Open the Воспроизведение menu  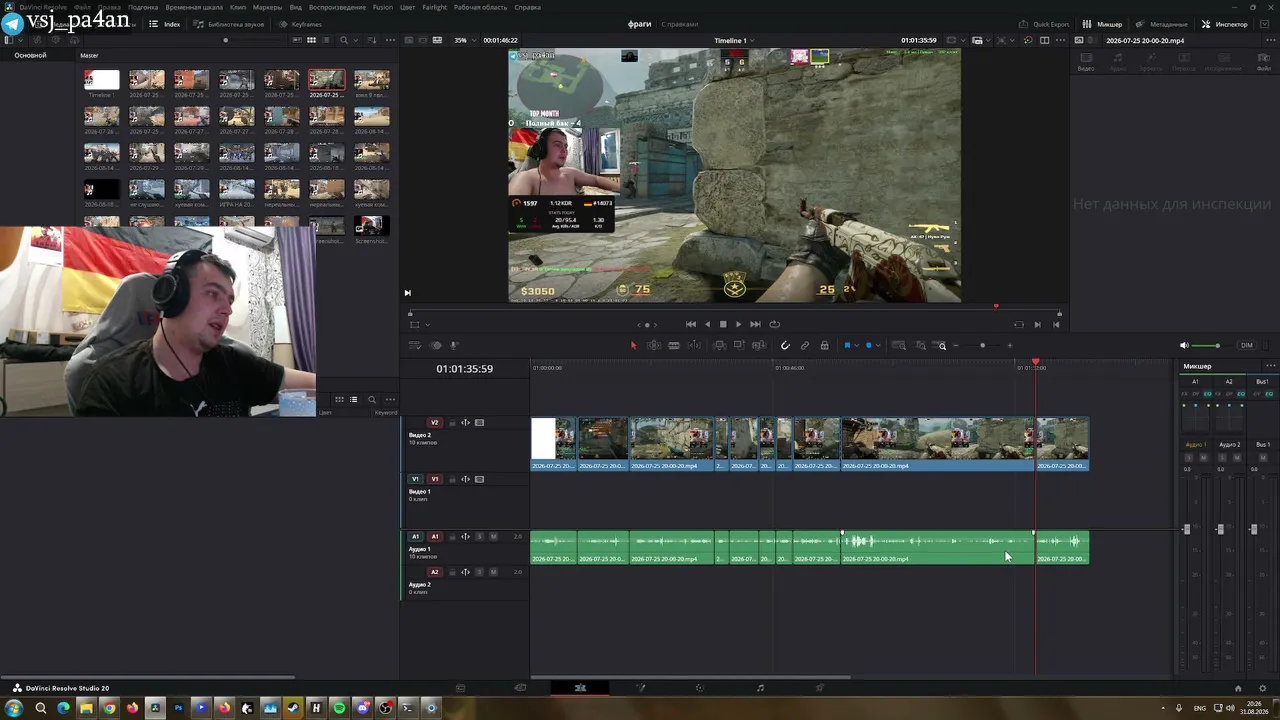(337, 7)
